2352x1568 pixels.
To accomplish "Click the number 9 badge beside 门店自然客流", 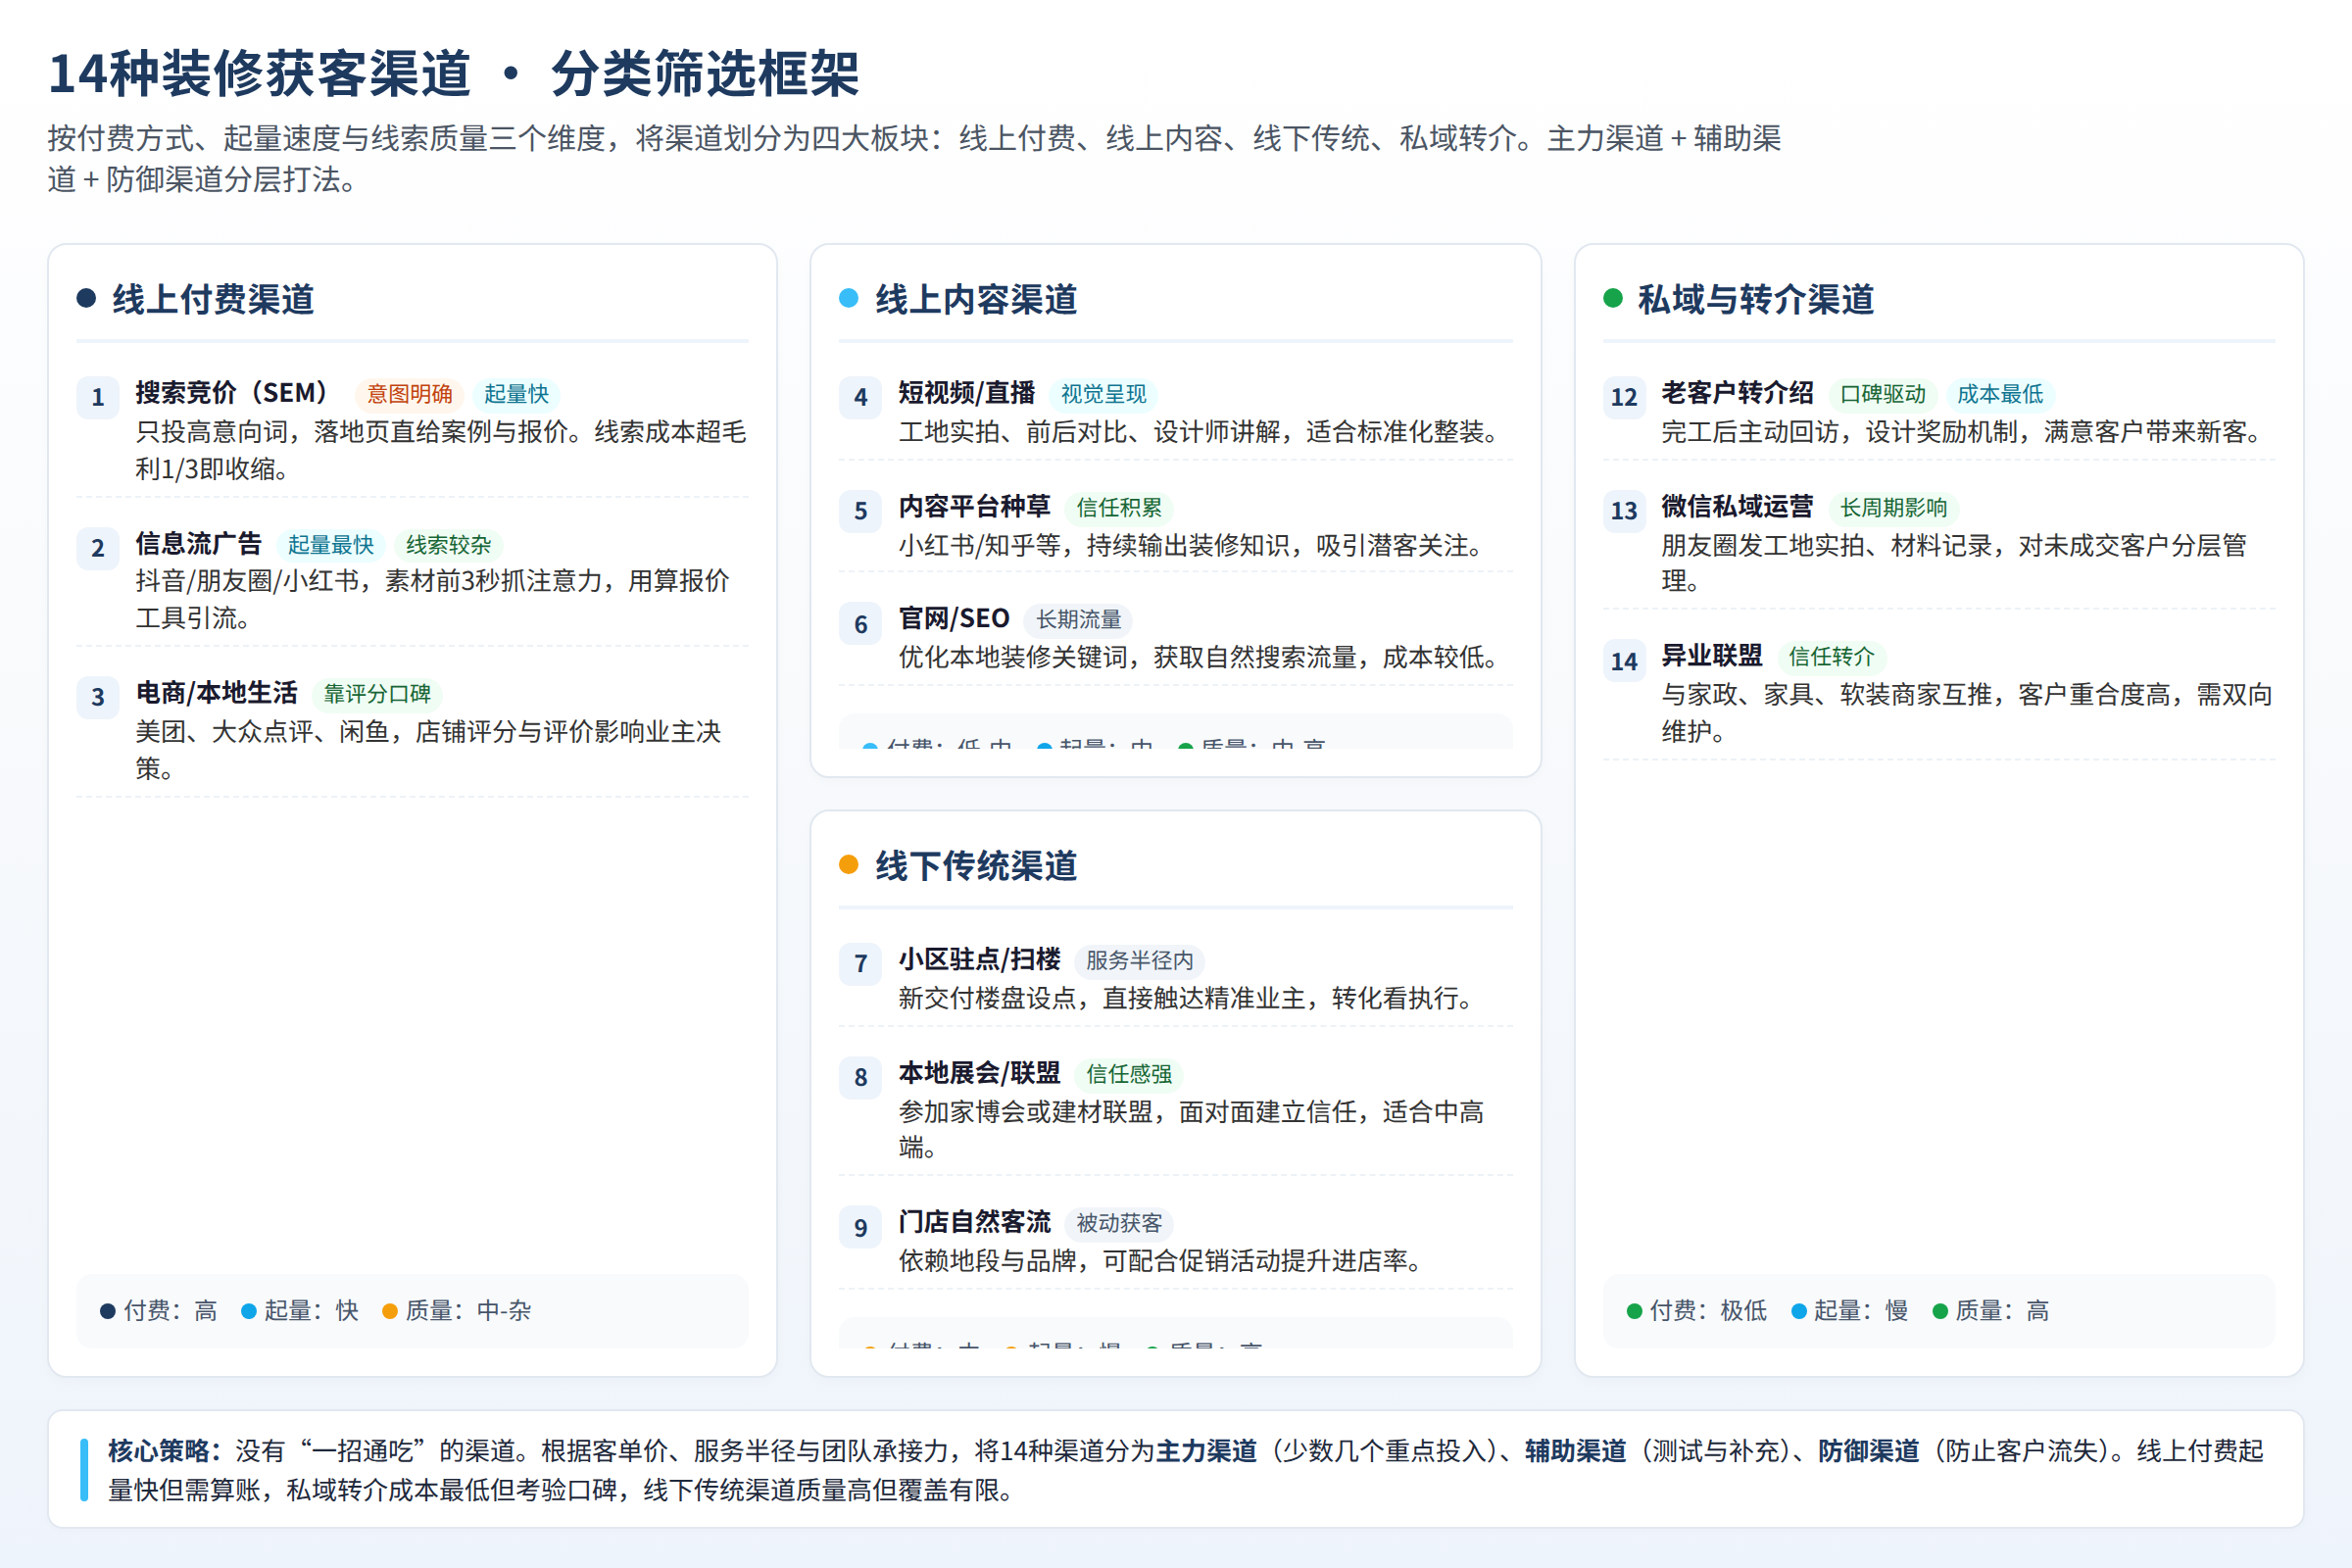I will click(x=860, y=1228).
